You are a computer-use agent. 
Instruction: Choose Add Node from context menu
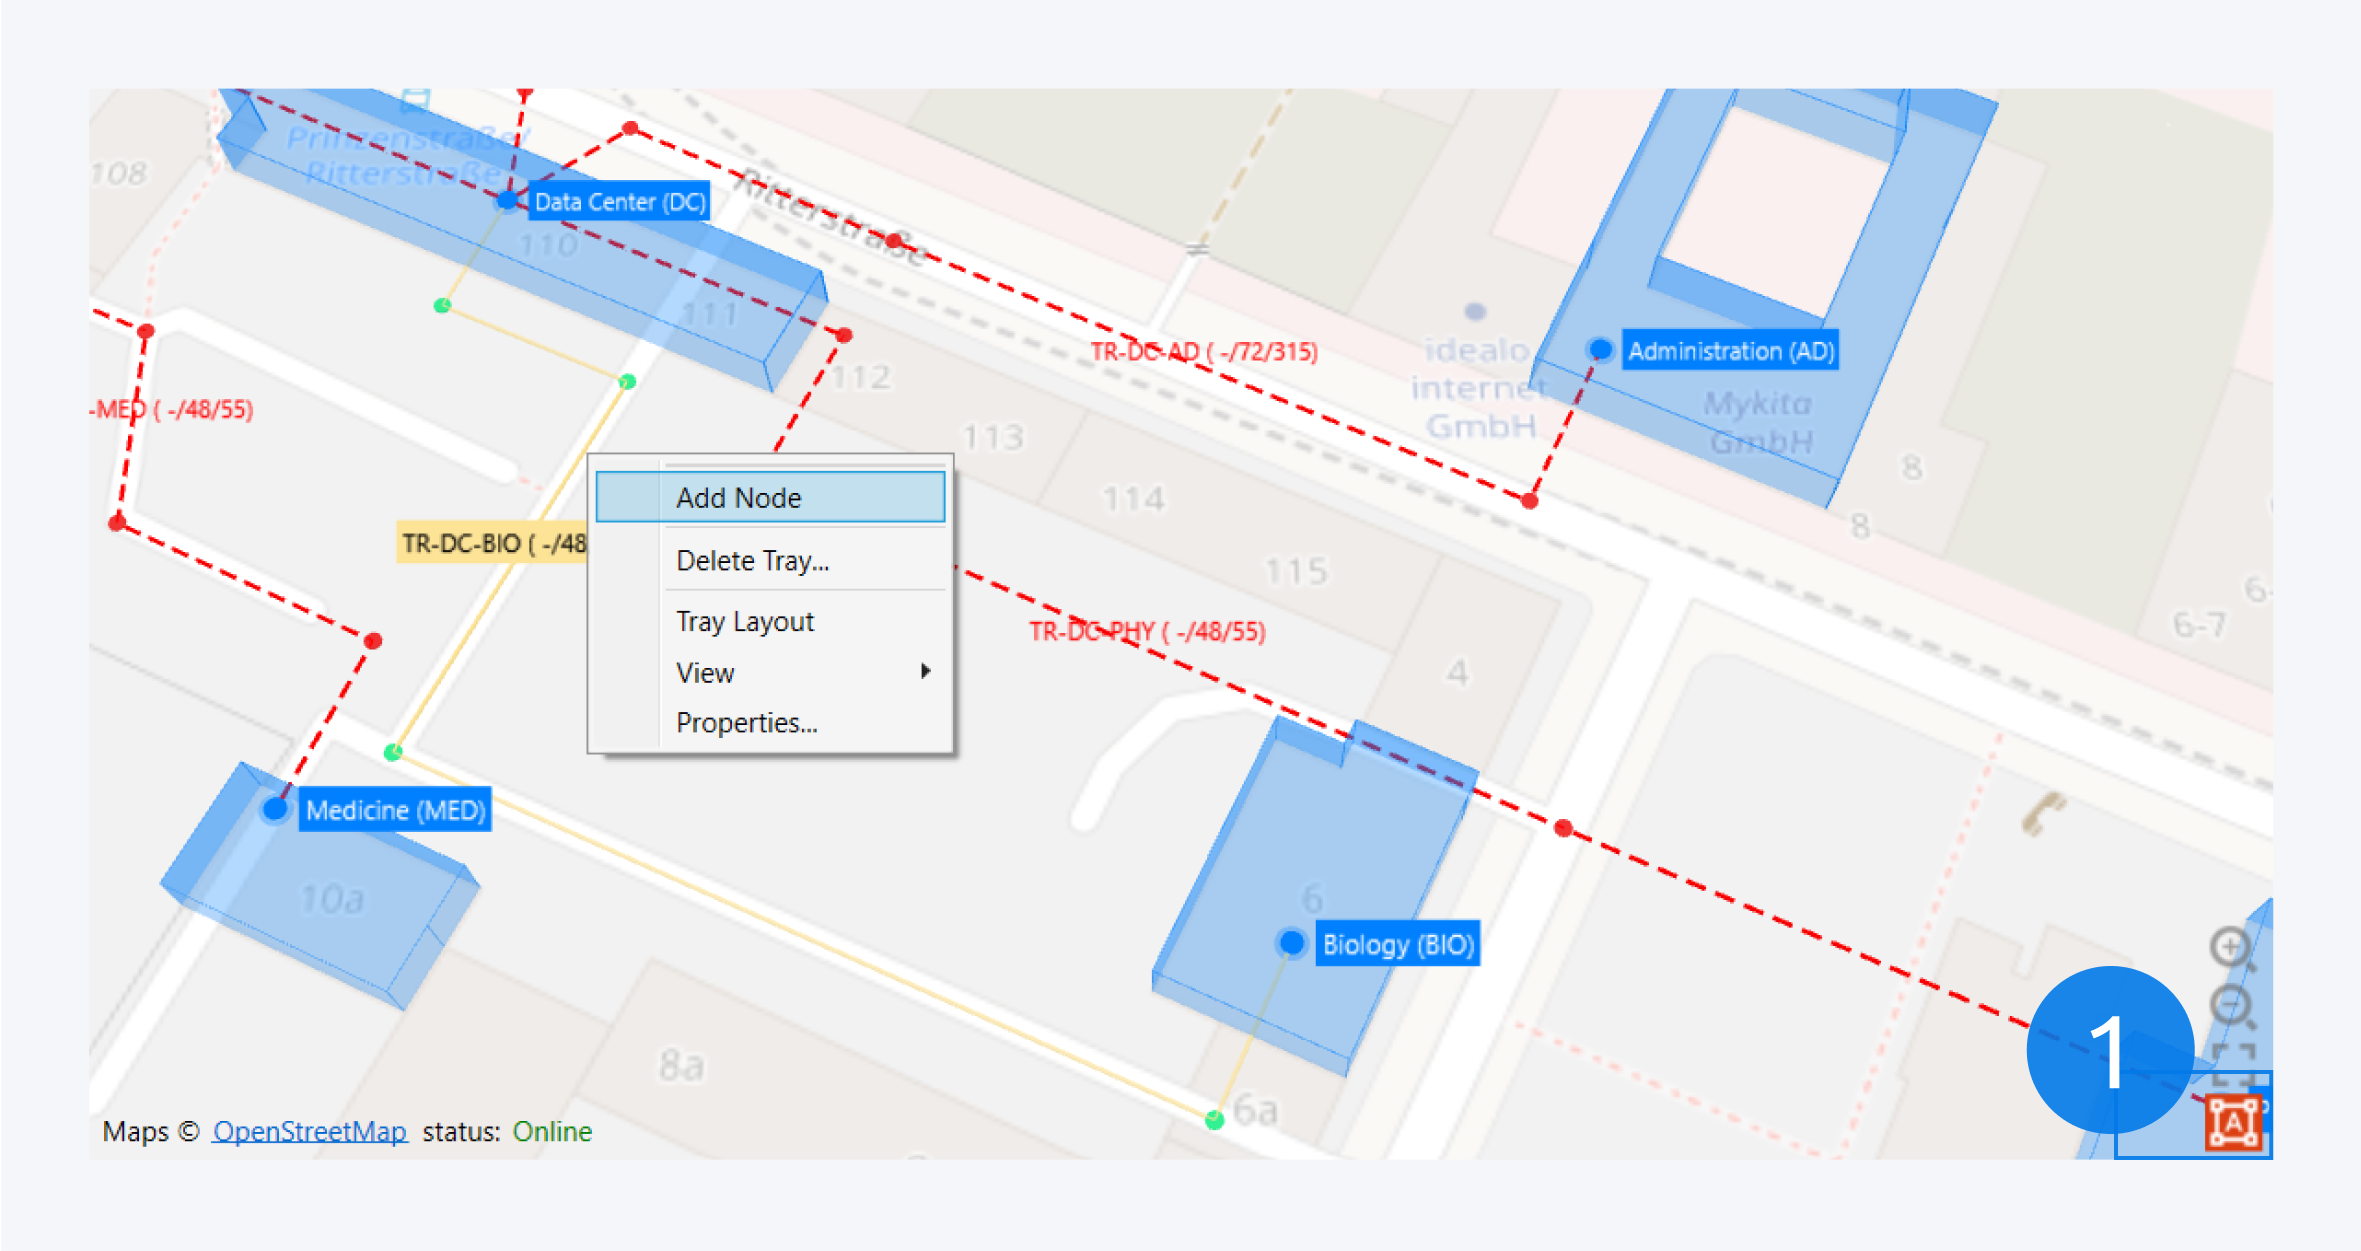[x=738, y=498]
